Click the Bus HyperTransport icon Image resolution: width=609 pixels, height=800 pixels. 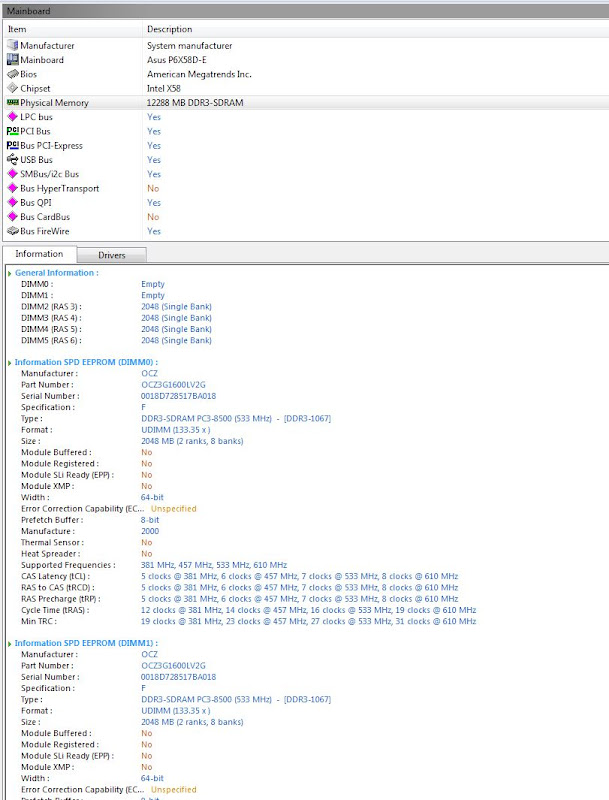point(13,188)
